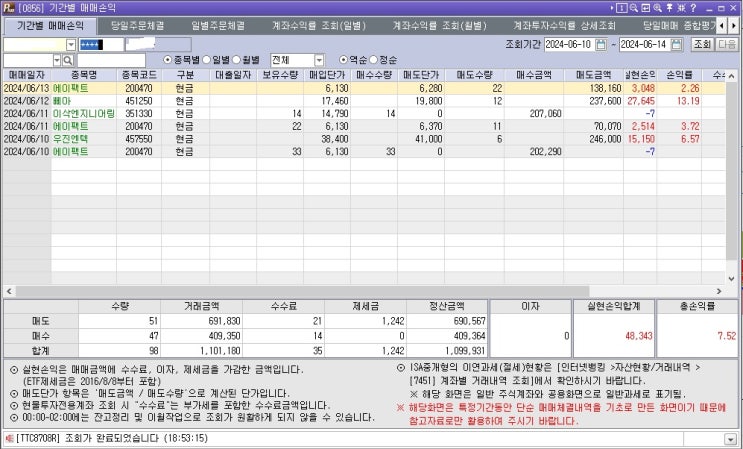The height and width of the screenshot is (449, 743).
Task: Switch to 기간별 매매손익 tab
Action: tap(50, 26)
